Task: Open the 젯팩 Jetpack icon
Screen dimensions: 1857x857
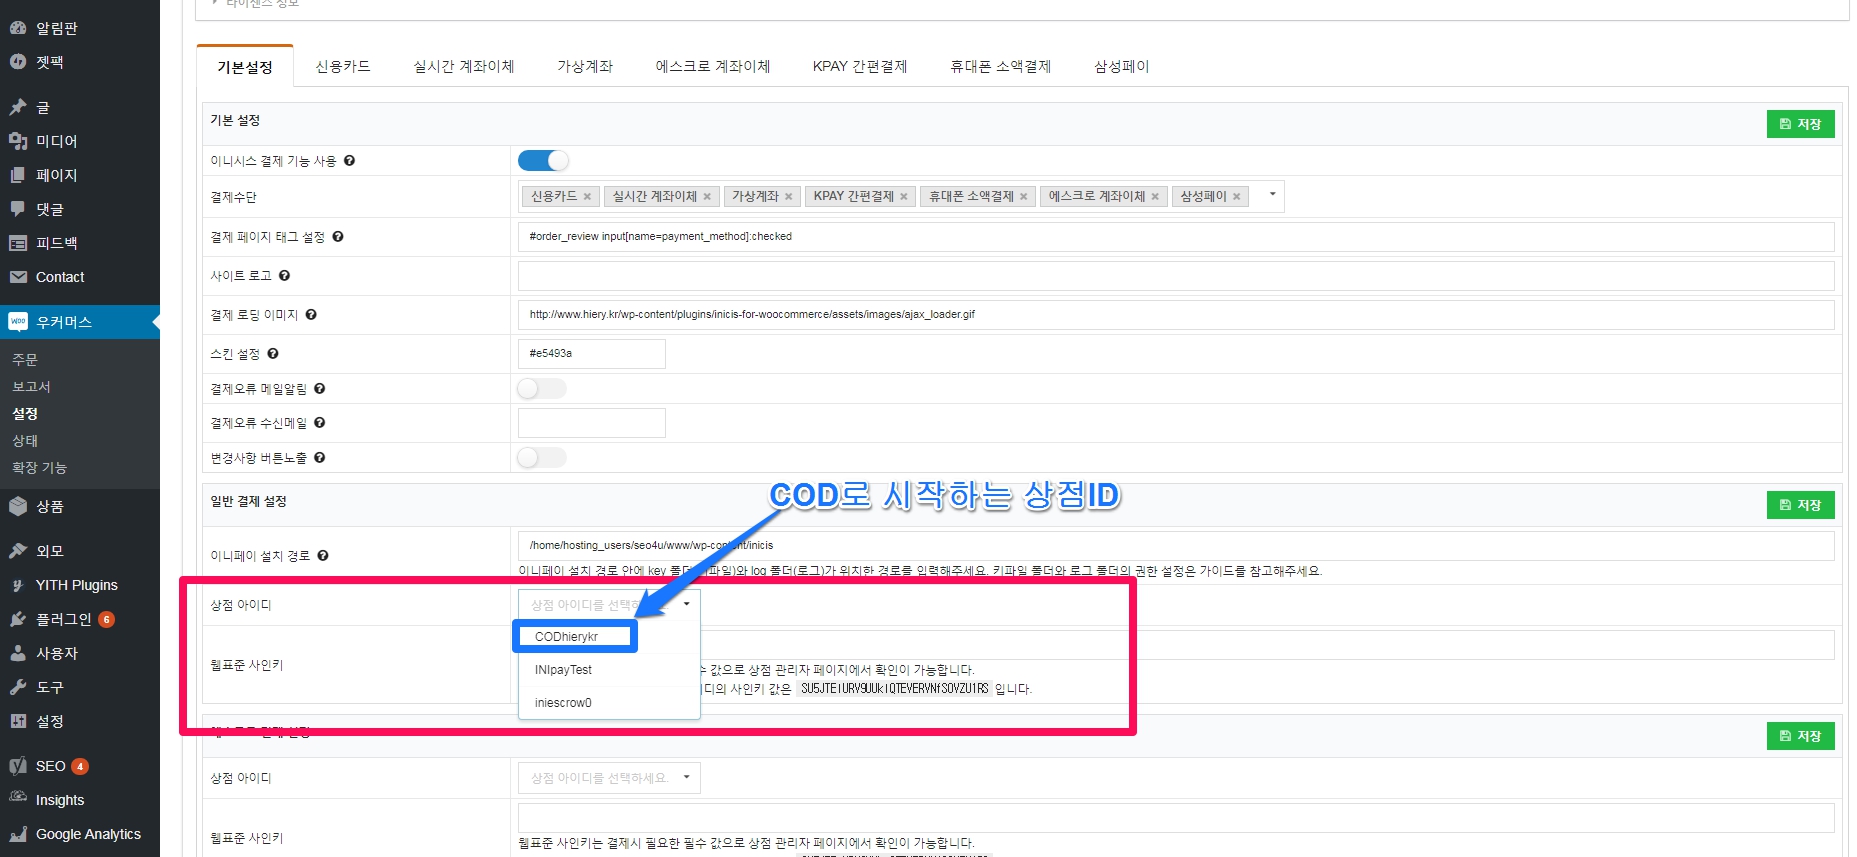Action: pyautogui.click(x=18, y=62)
